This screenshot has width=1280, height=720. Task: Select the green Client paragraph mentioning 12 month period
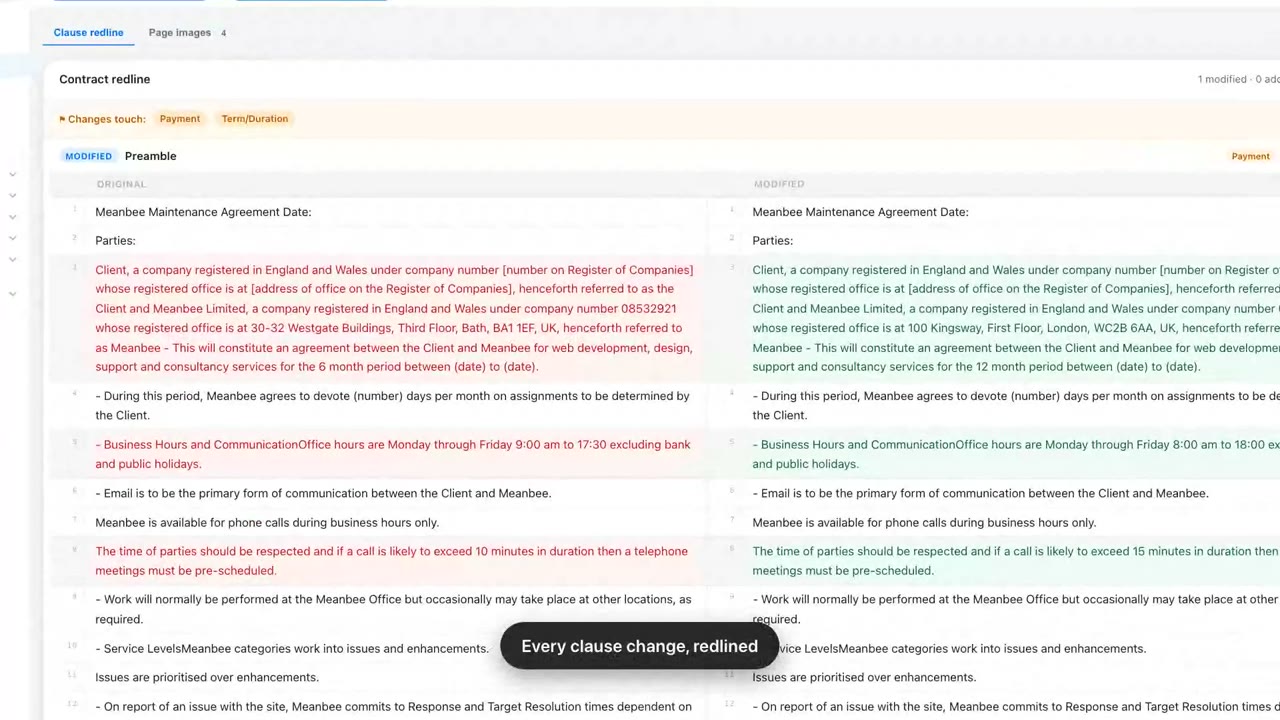click(x=1016, y=318)
